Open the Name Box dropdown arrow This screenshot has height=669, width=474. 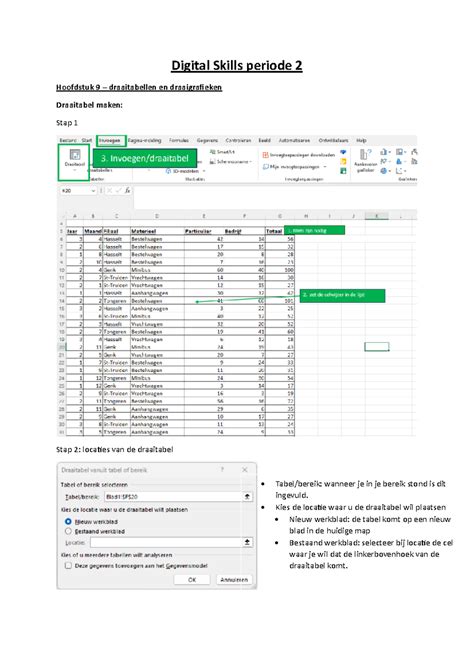tap(93, 191)
